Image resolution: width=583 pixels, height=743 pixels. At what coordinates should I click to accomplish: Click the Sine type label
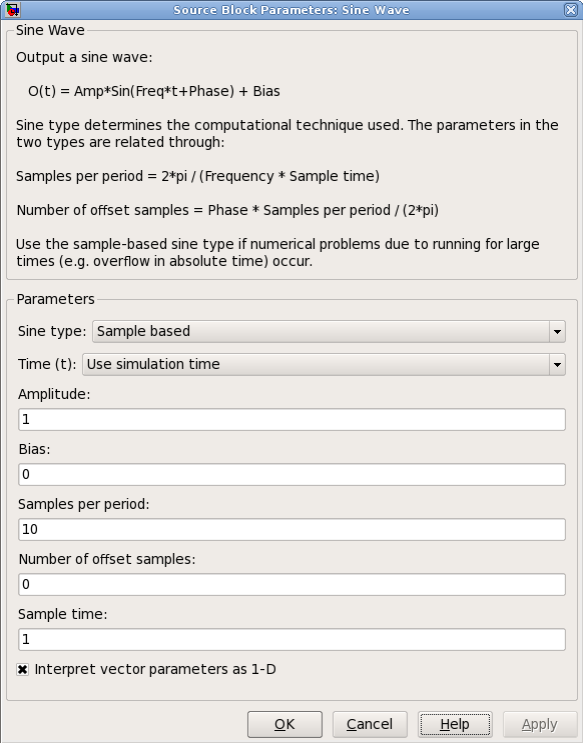point(52,331)
